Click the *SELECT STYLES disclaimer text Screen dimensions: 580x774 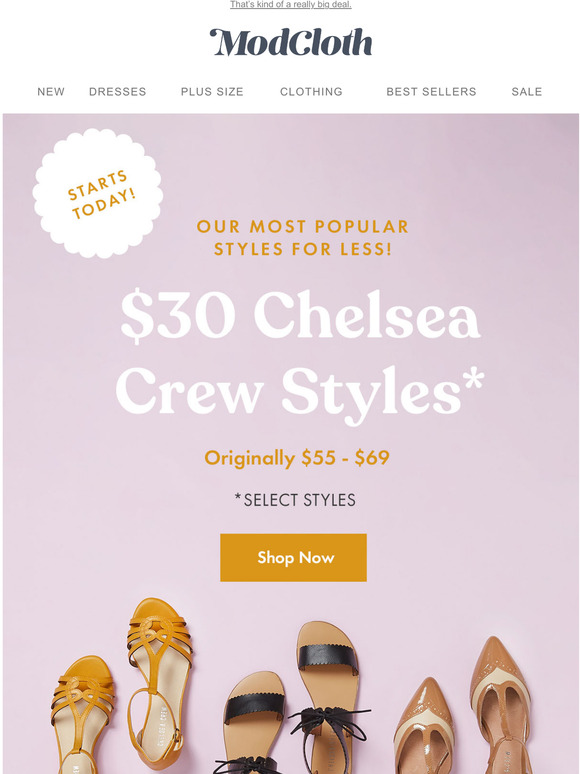(x=295, y=500)
